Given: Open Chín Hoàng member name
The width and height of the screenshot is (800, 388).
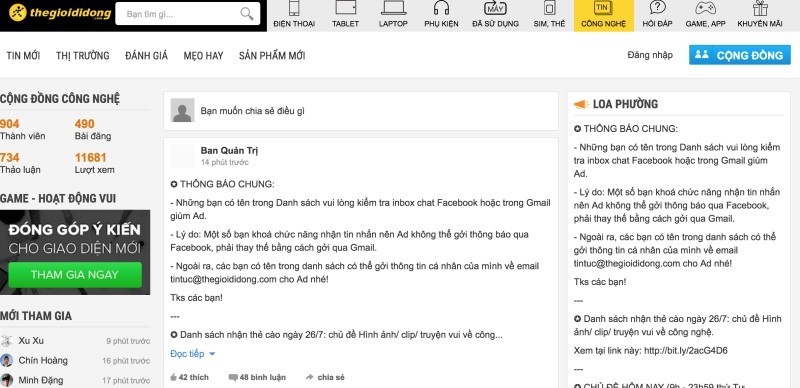Looking at the screenshot, I should (x=43, y=360).
